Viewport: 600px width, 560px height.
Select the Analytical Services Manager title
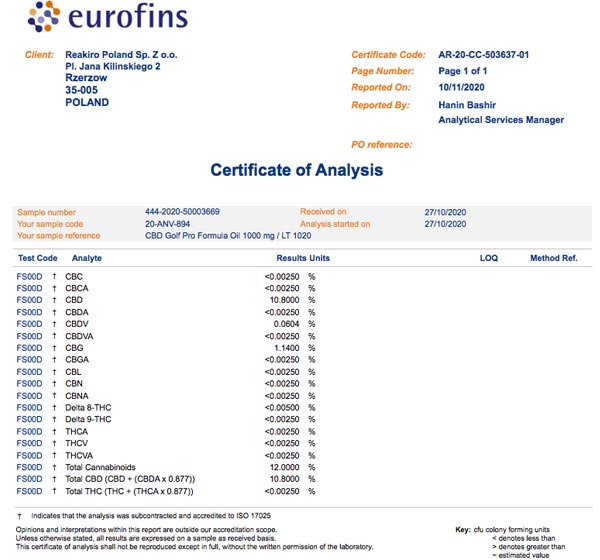501,120
